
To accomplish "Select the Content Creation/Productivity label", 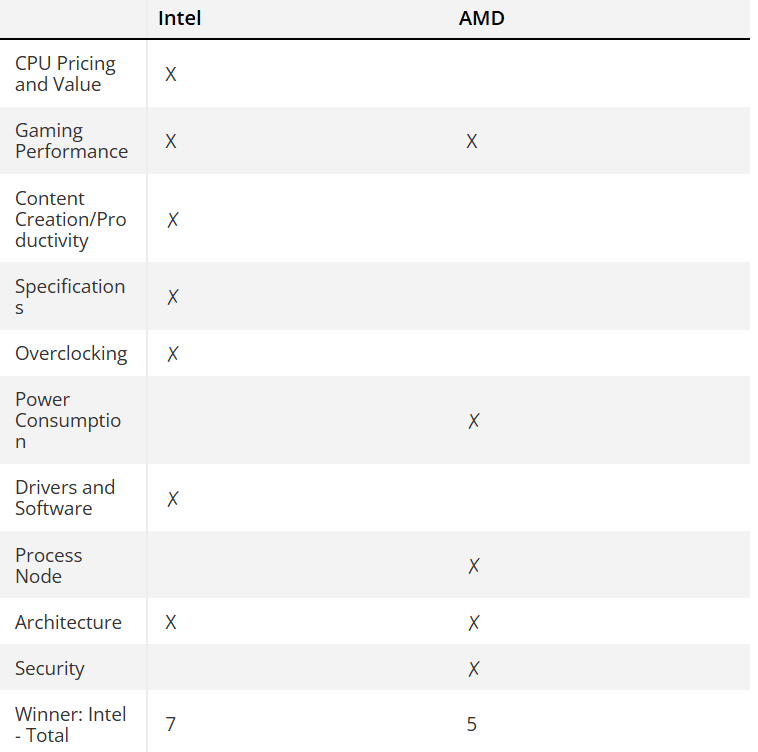I will point(70,219).
